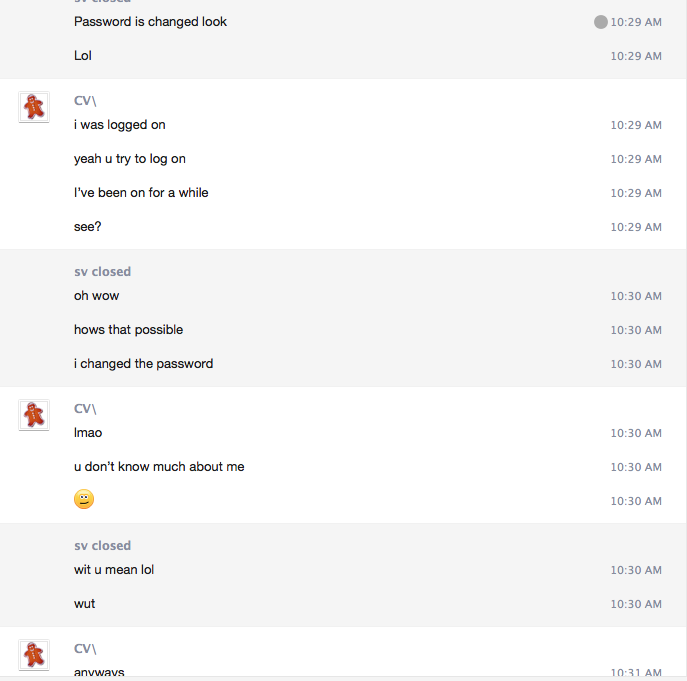
Task: Click the timestamp beside the "Lol" message
Action: click(636, 56)
